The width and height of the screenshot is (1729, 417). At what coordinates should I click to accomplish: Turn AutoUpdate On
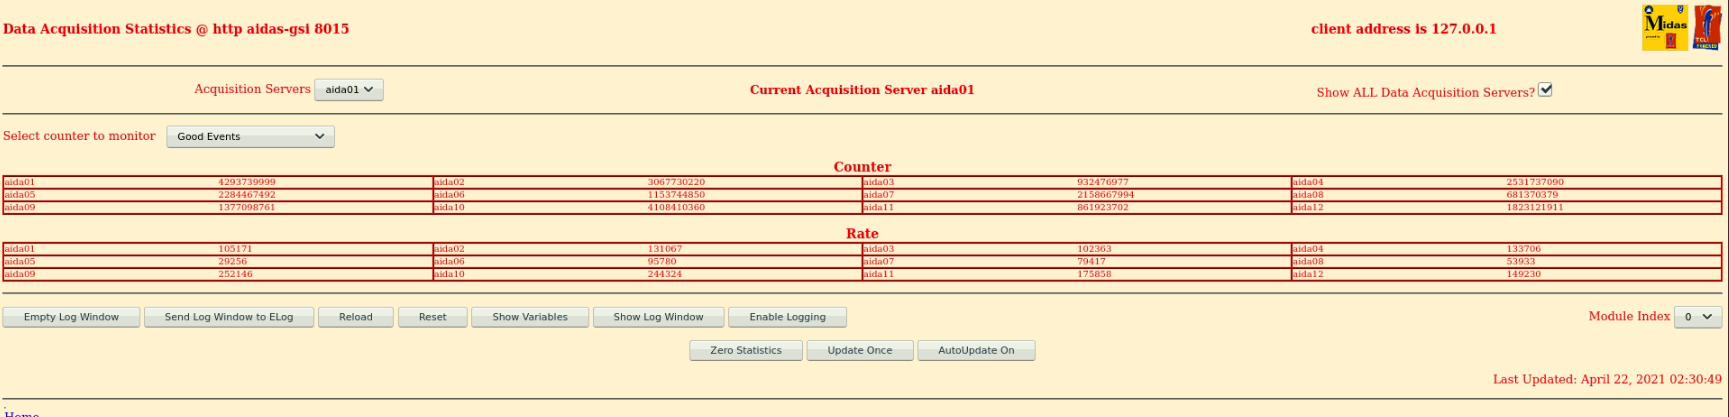click(x=976, y=350)
